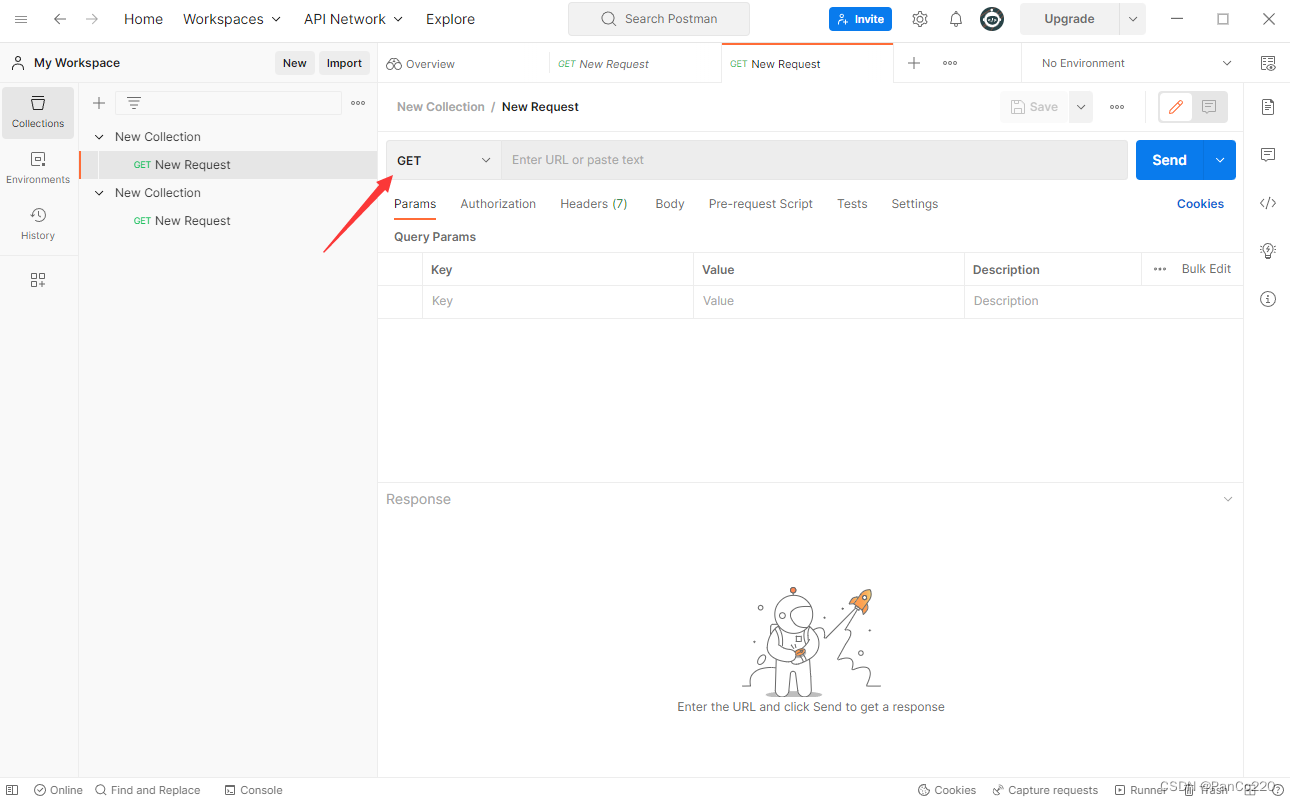1290x801 pixels.
Task: Select the Authorization tab
Action: click(x=498, y=204)
